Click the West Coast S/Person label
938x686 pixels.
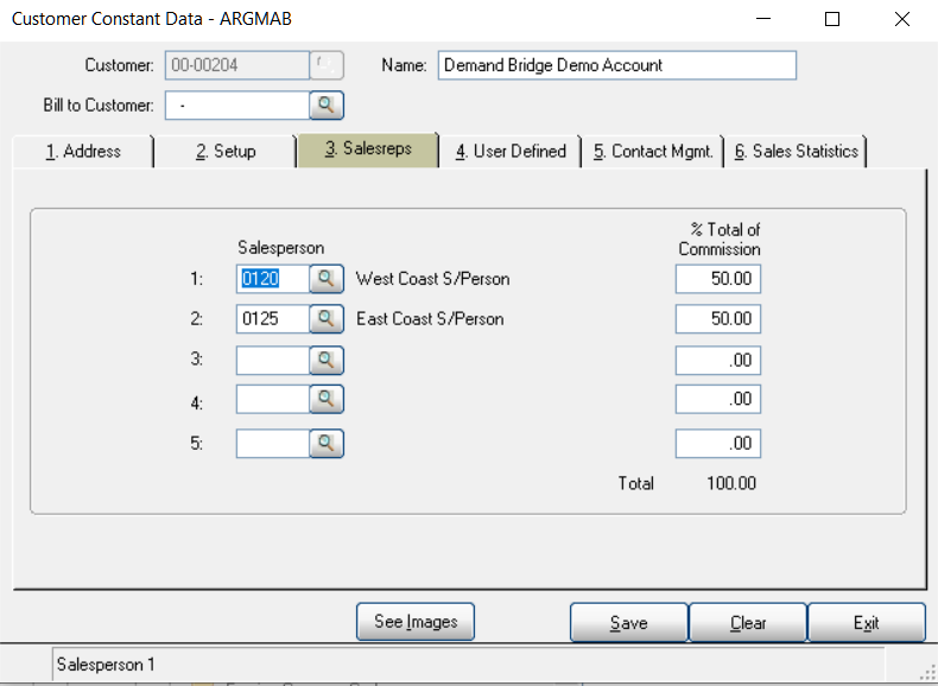(433, 279)
